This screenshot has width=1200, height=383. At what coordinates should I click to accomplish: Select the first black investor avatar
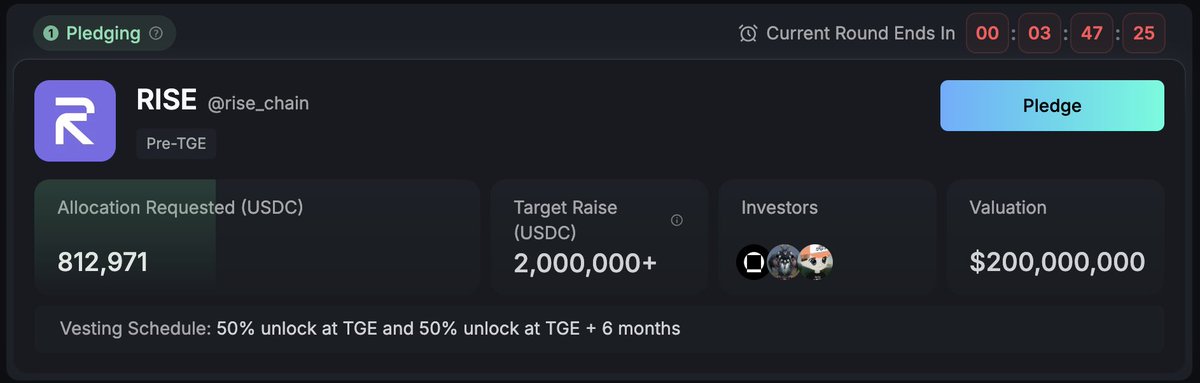[754, 262]
